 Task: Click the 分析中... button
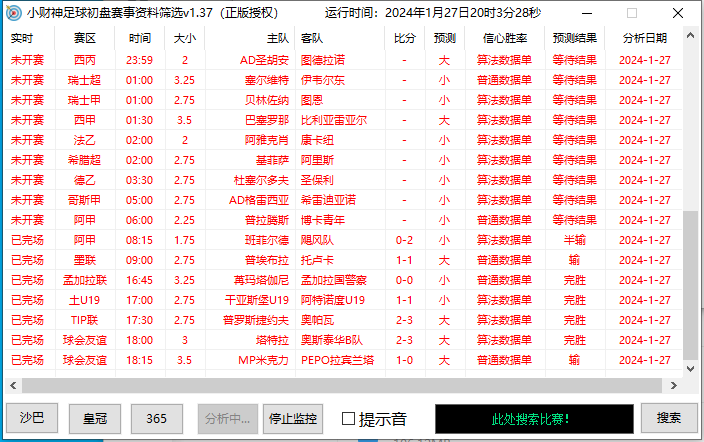[x=228, y=419]
